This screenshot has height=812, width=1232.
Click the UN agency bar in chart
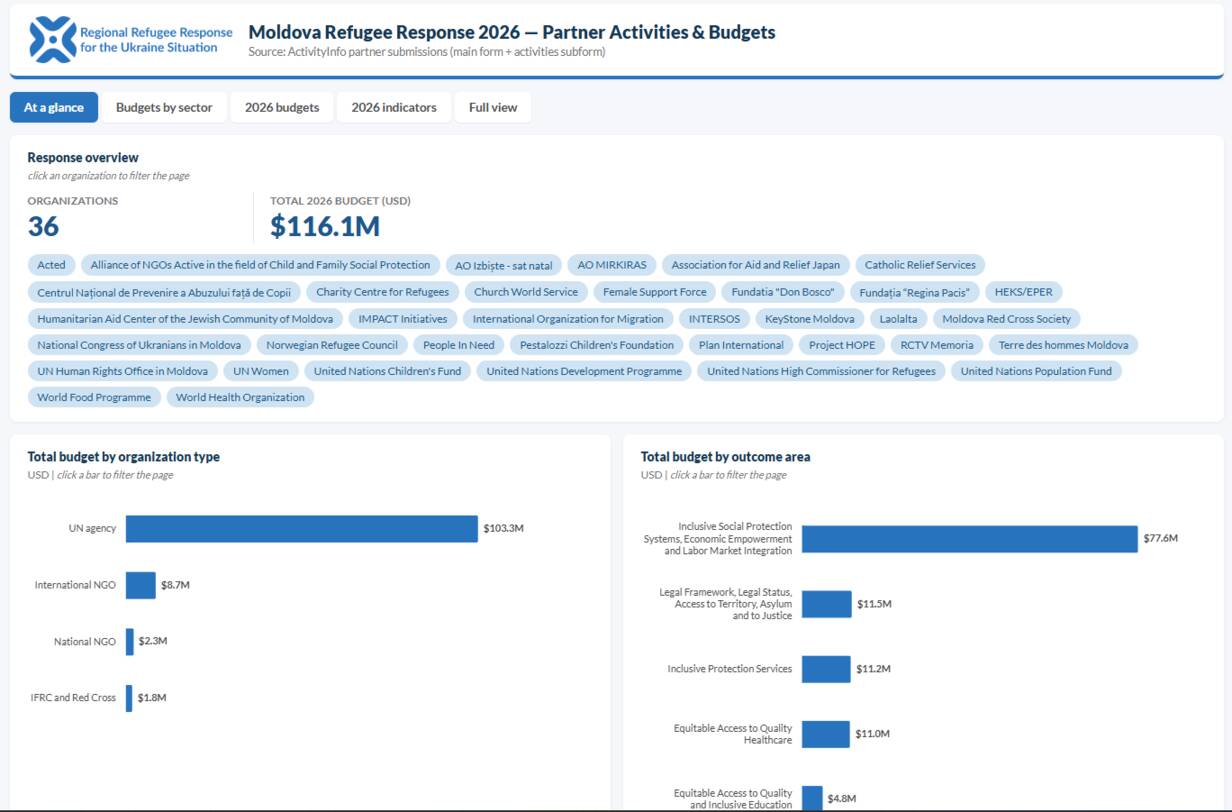(302, 529)
